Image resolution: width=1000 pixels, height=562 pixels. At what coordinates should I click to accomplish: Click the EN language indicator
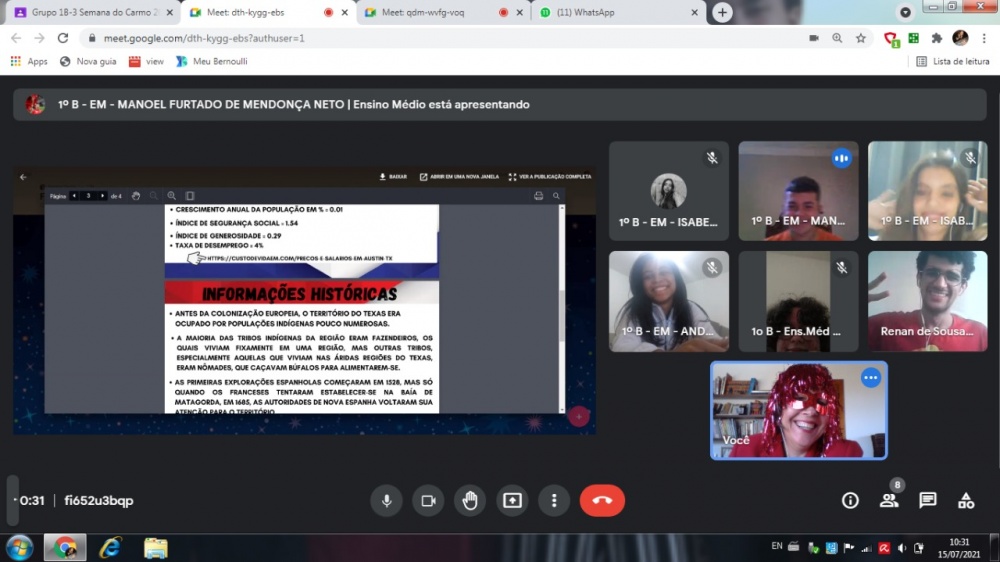(x=777, y=546)
